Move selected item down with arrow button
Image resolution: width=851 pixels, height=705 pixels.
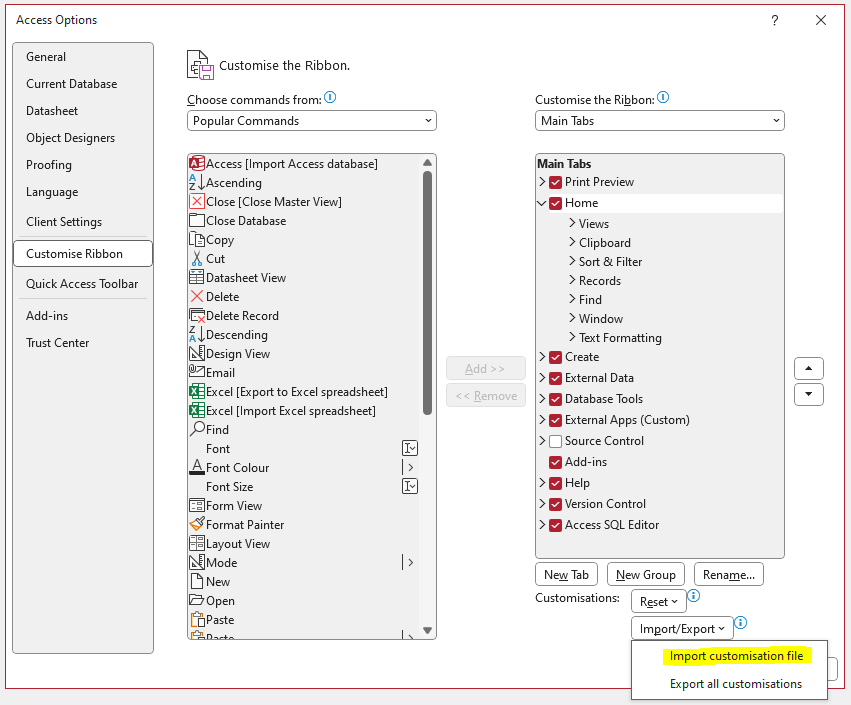pyautogui.click(x=809, y=395)
